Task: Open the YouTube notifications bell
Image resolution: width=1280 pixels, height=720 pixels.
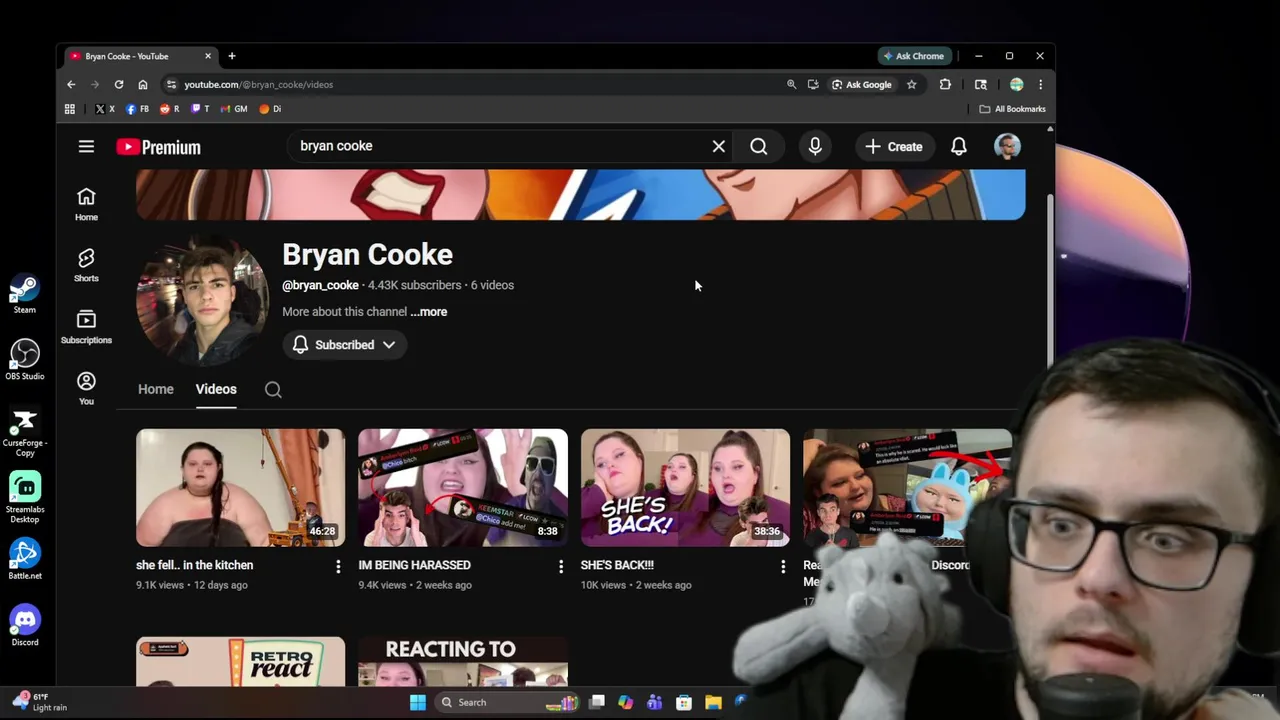Action: click(x=959, y=147)
